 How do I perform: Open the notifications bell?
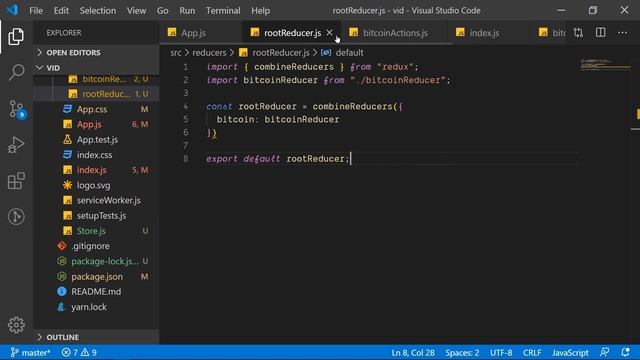(625, 352)
